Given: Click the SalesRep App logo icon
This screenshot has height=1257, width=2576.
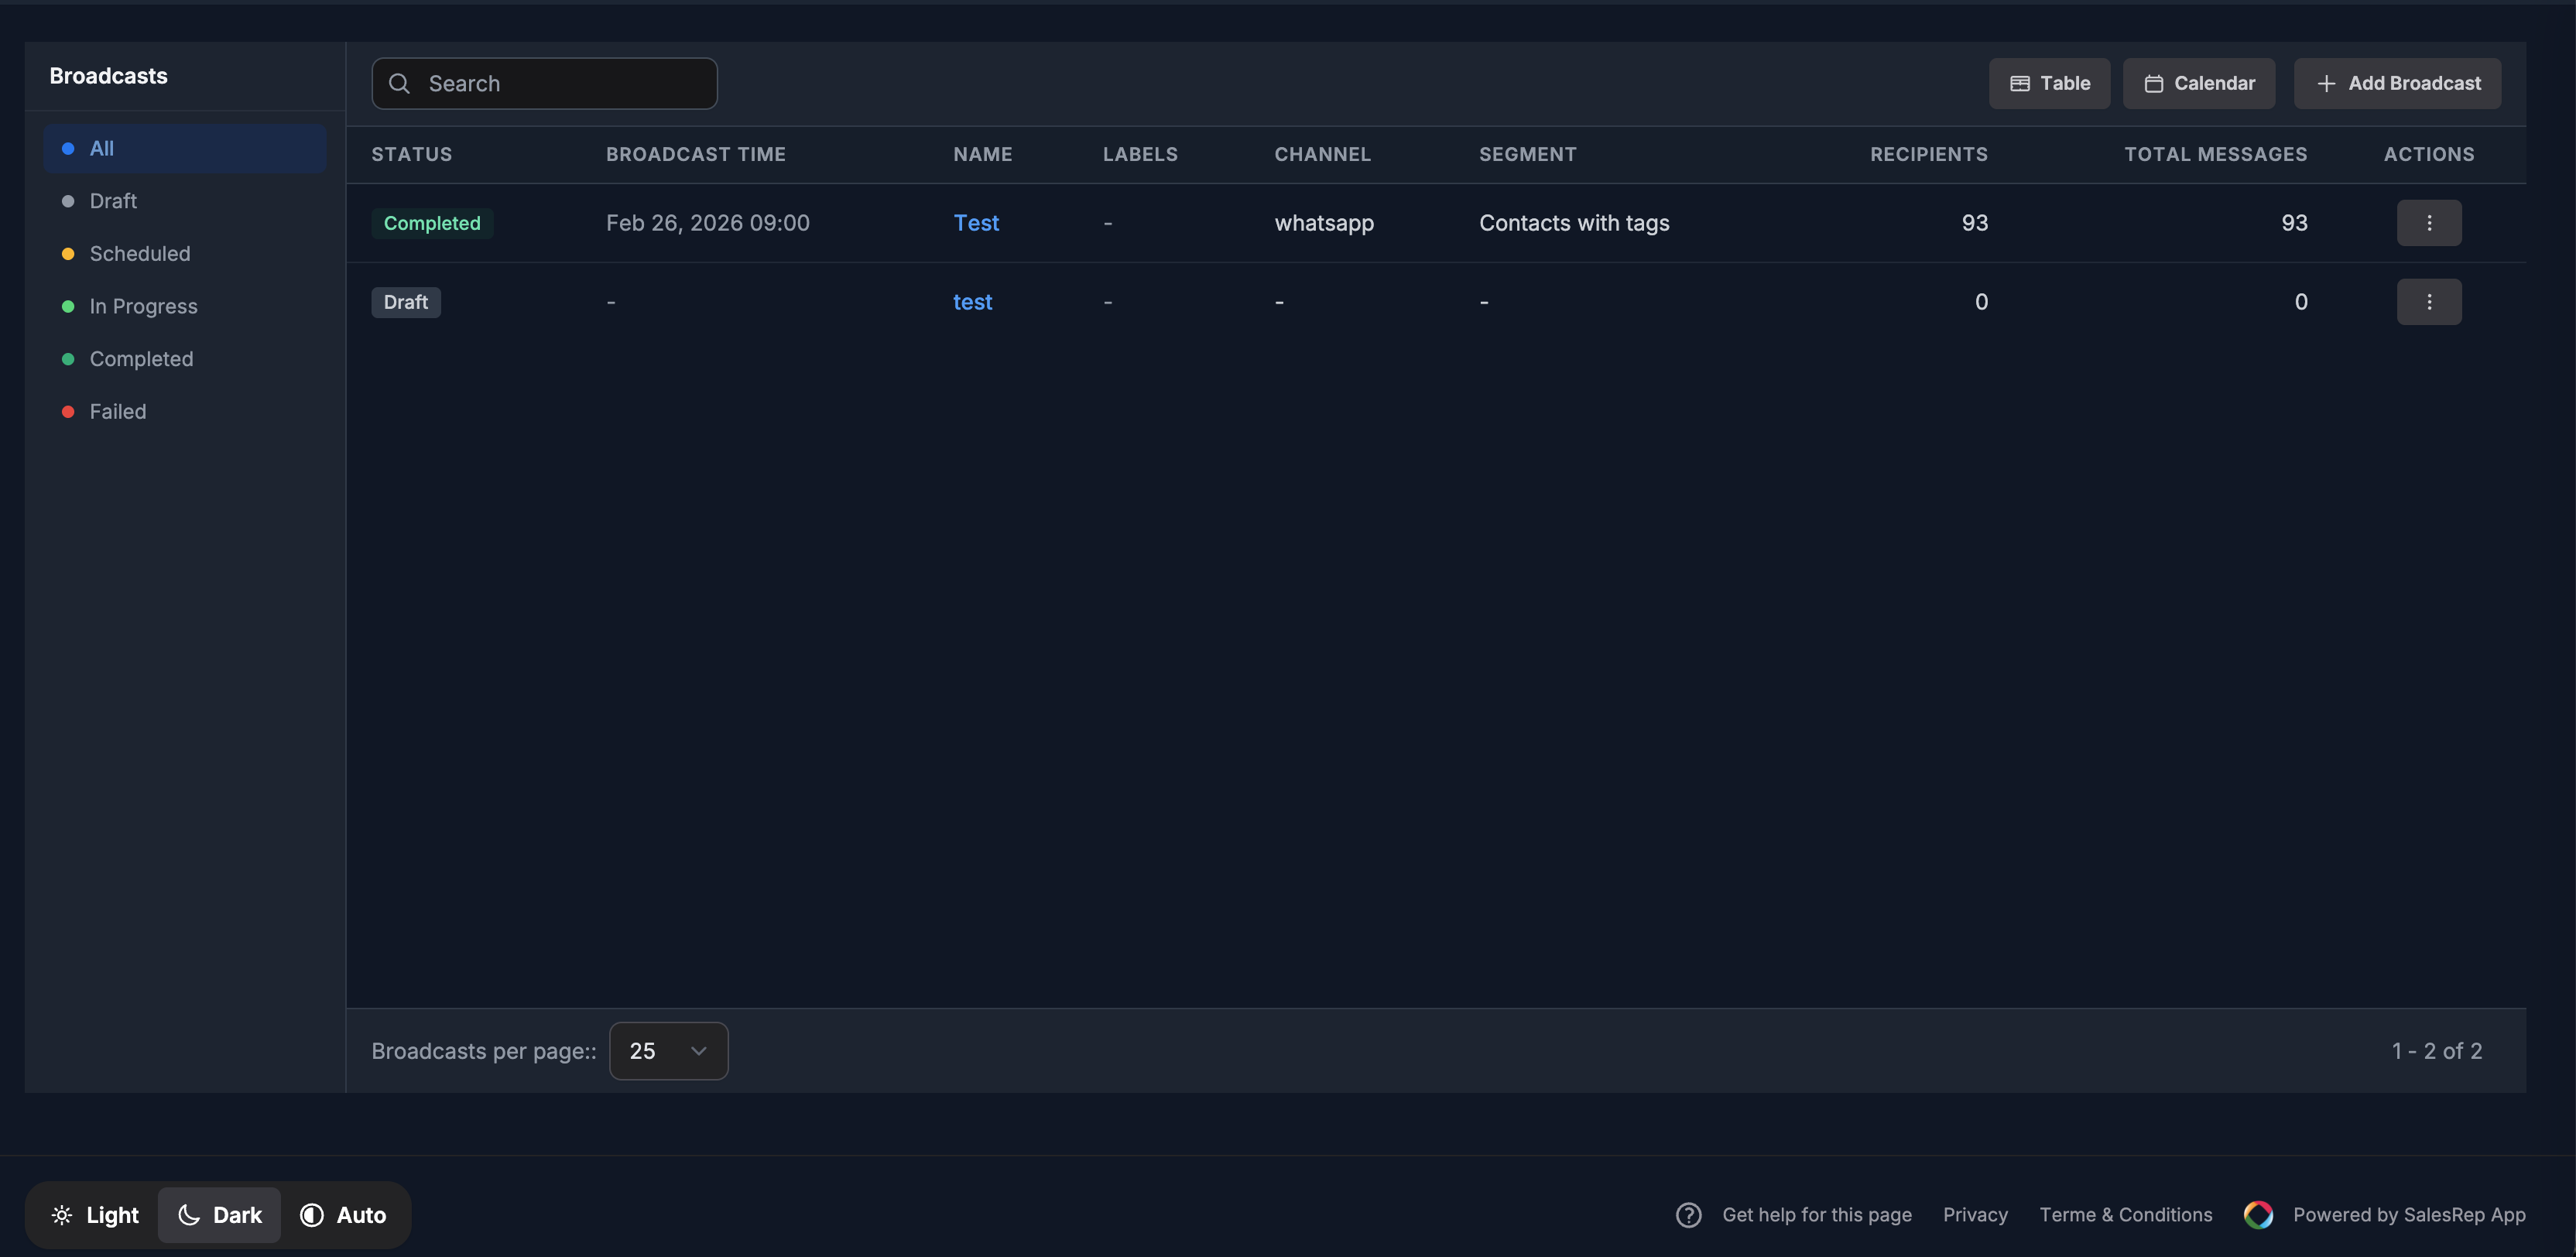Looking at the screenshot, I should [x=2258, y=1215].
